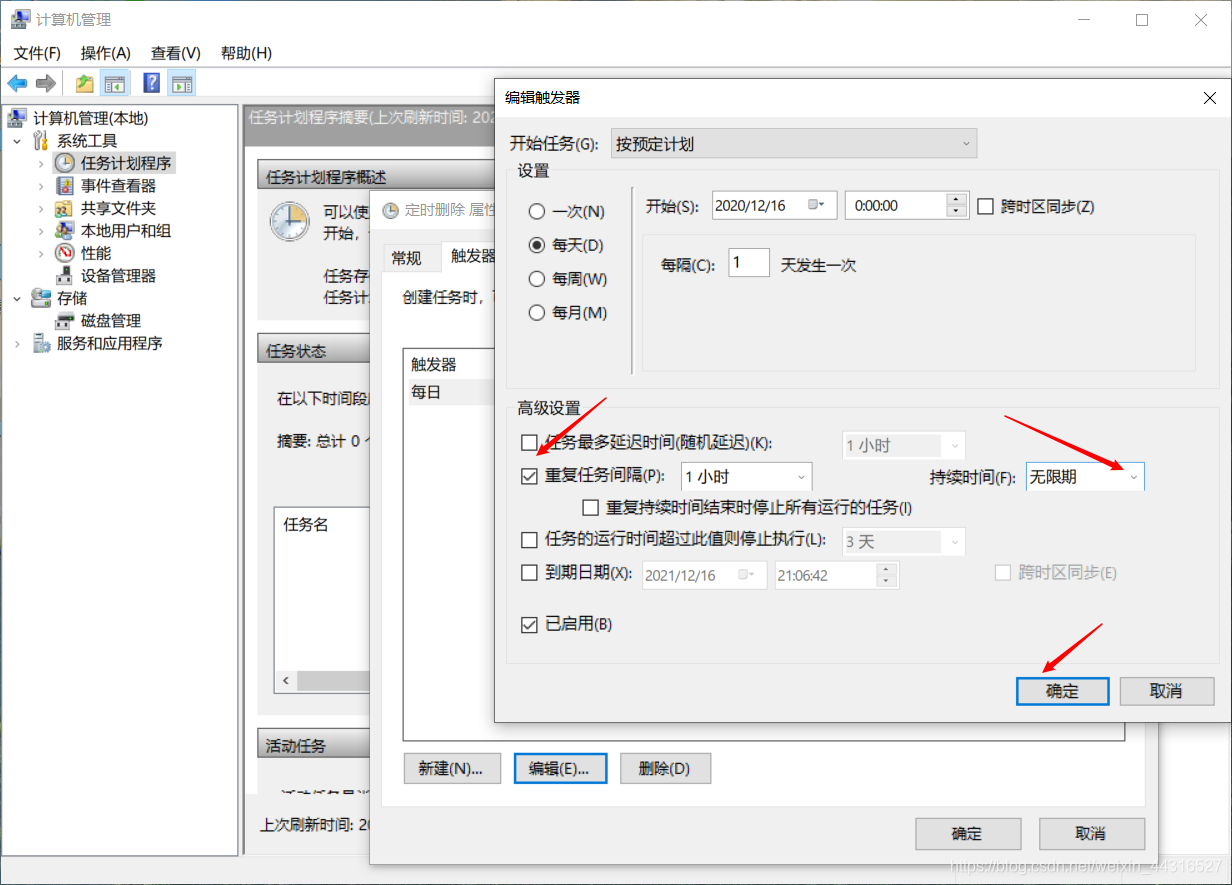This screenshot has width=1232, height=885.
Task: Click 取消 in 编辑触发器 dialog
Action: click(x=1167, y=691)
